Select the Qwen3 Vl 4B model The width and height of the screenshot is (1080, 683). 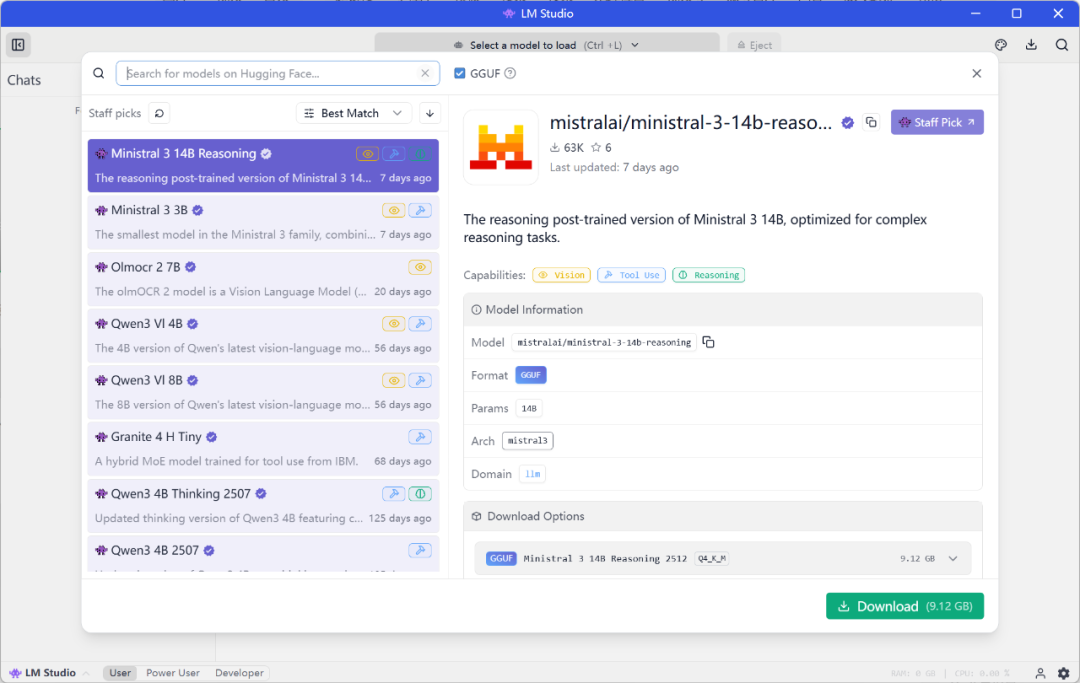[x=263, y=335]
